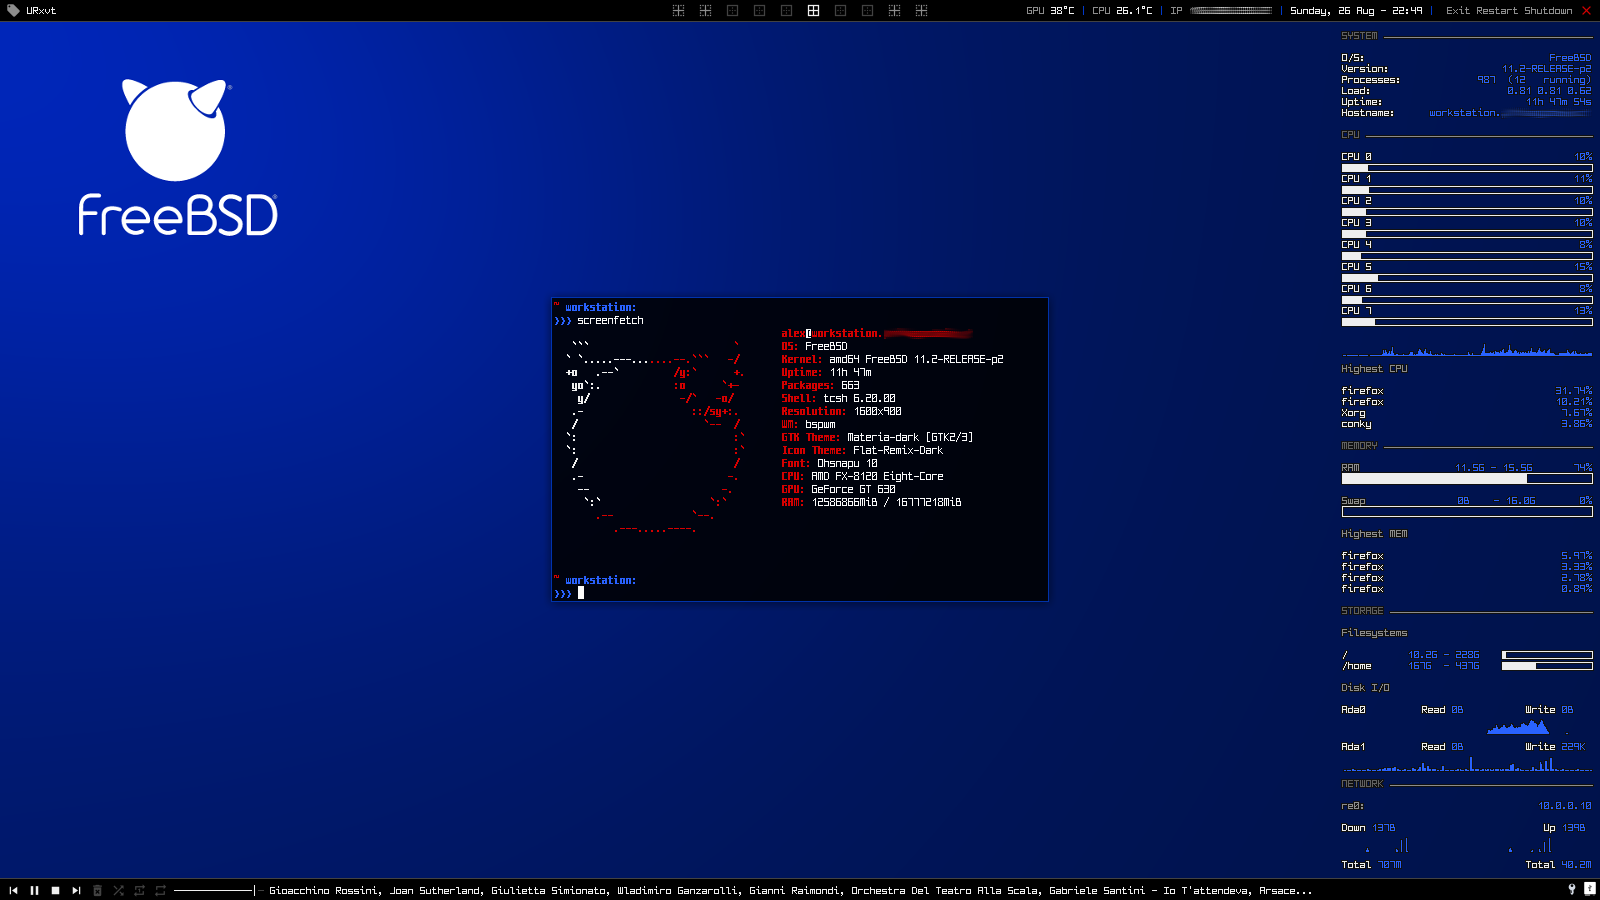Stop music playback
The width and height of the screenshot is (1600, 900).
55,890
